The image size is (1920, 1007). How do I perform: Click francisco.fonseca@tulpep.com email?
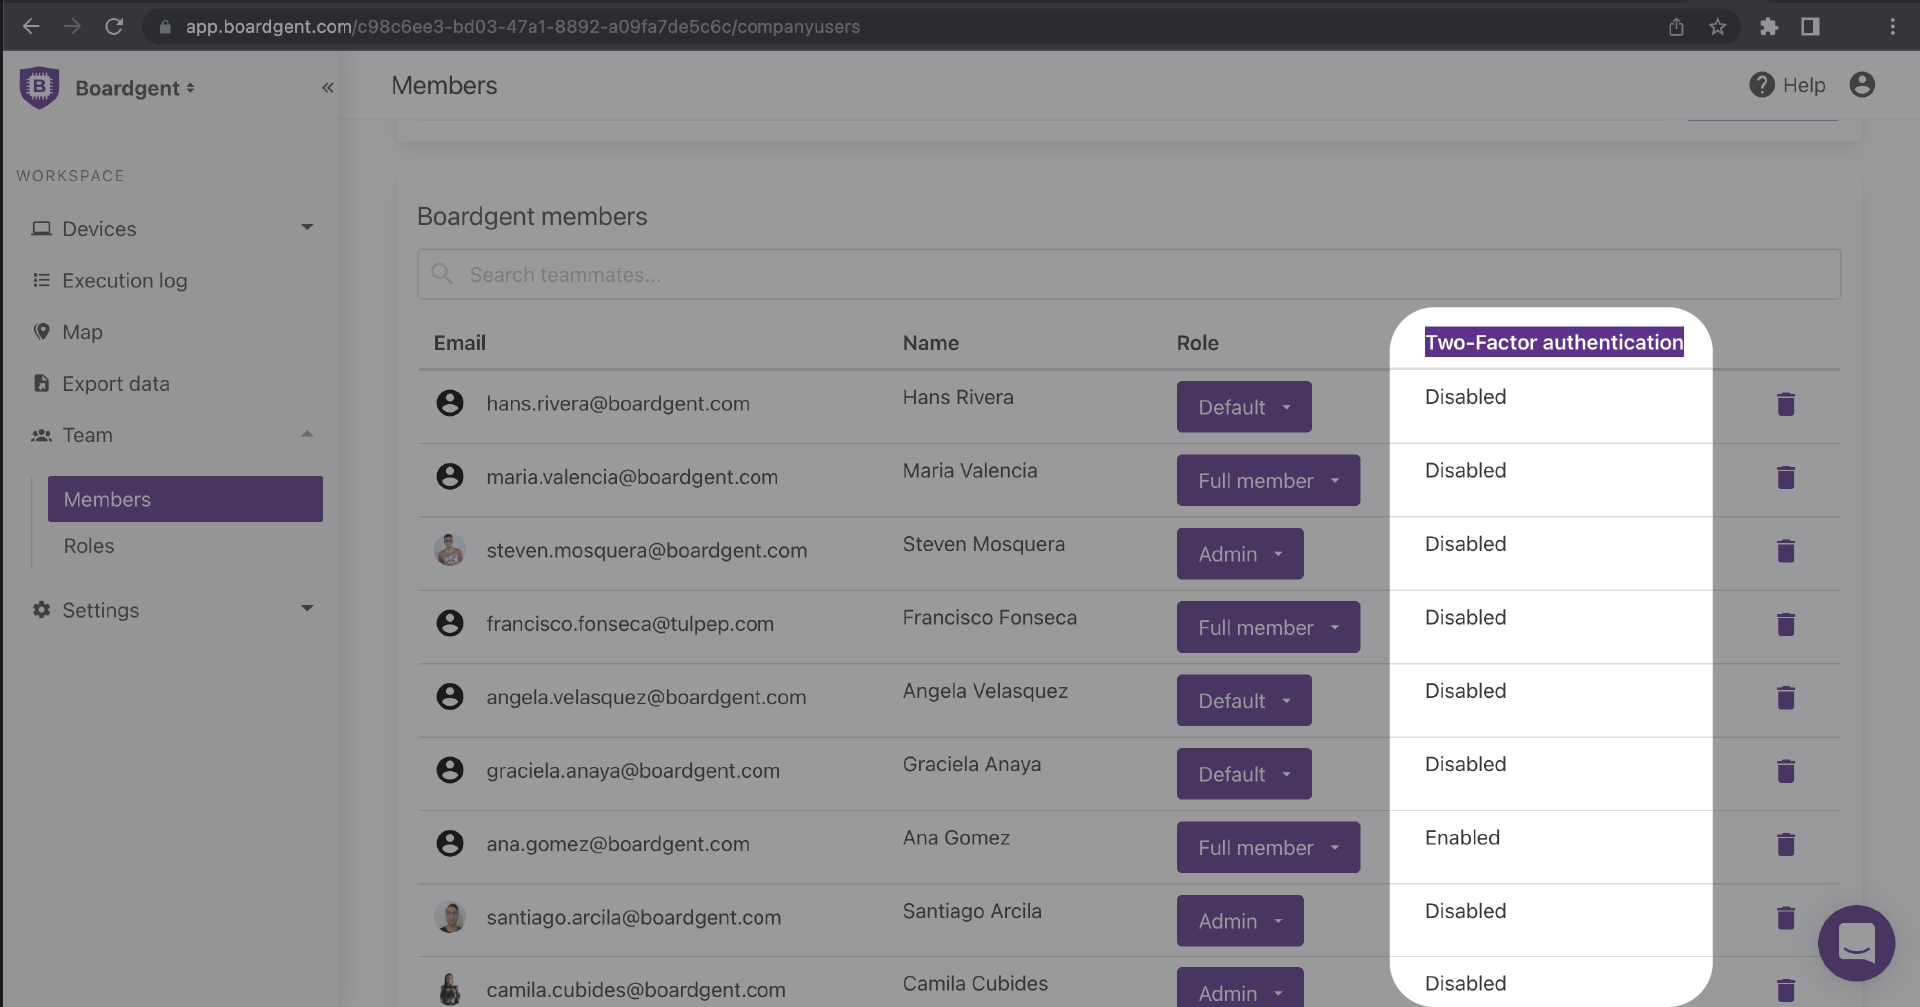pos(630,624)
